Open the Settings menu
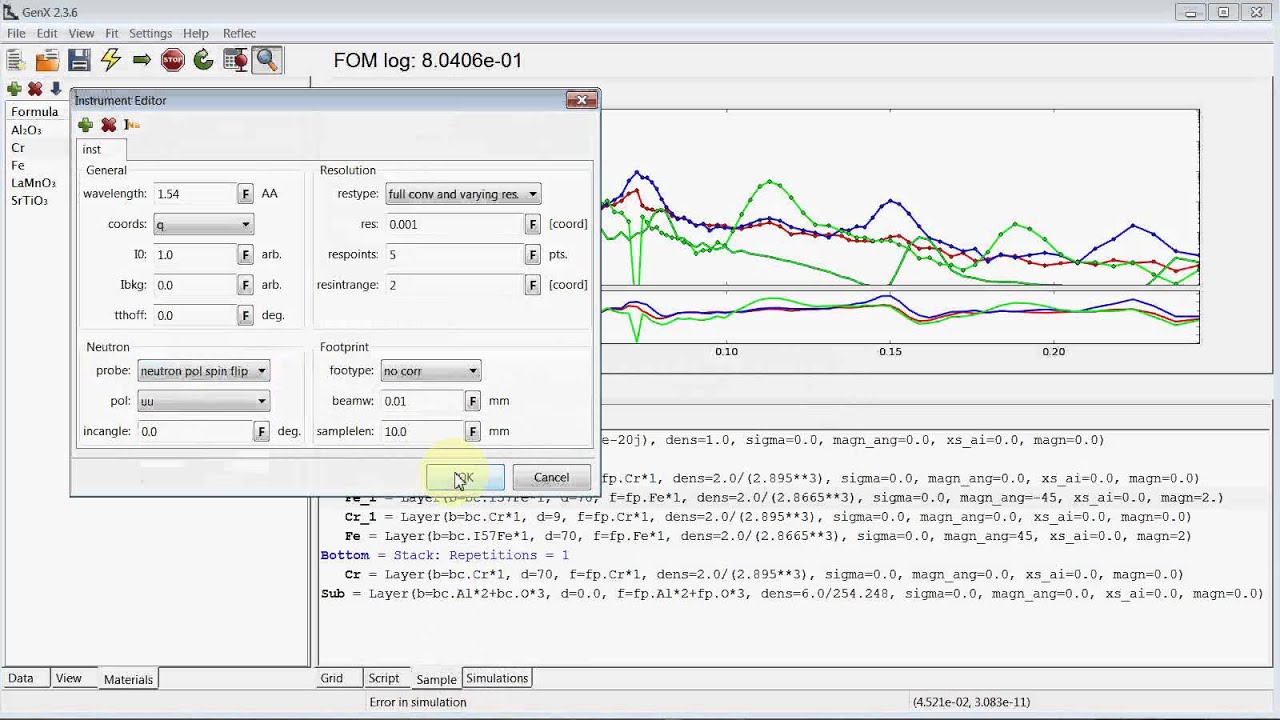Image resolution: width=1280 pixels, height=720 pixels. point(150,33)
